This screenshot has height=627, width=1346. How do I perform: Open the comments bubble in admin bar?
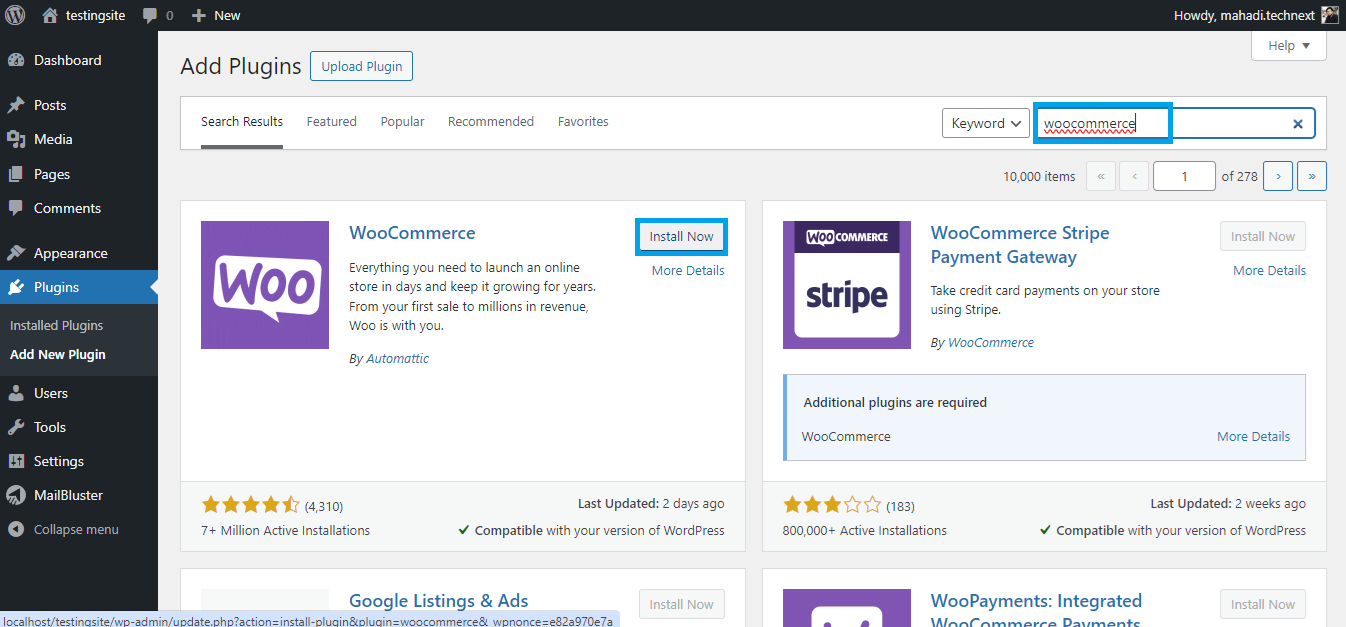click(158, 15)
